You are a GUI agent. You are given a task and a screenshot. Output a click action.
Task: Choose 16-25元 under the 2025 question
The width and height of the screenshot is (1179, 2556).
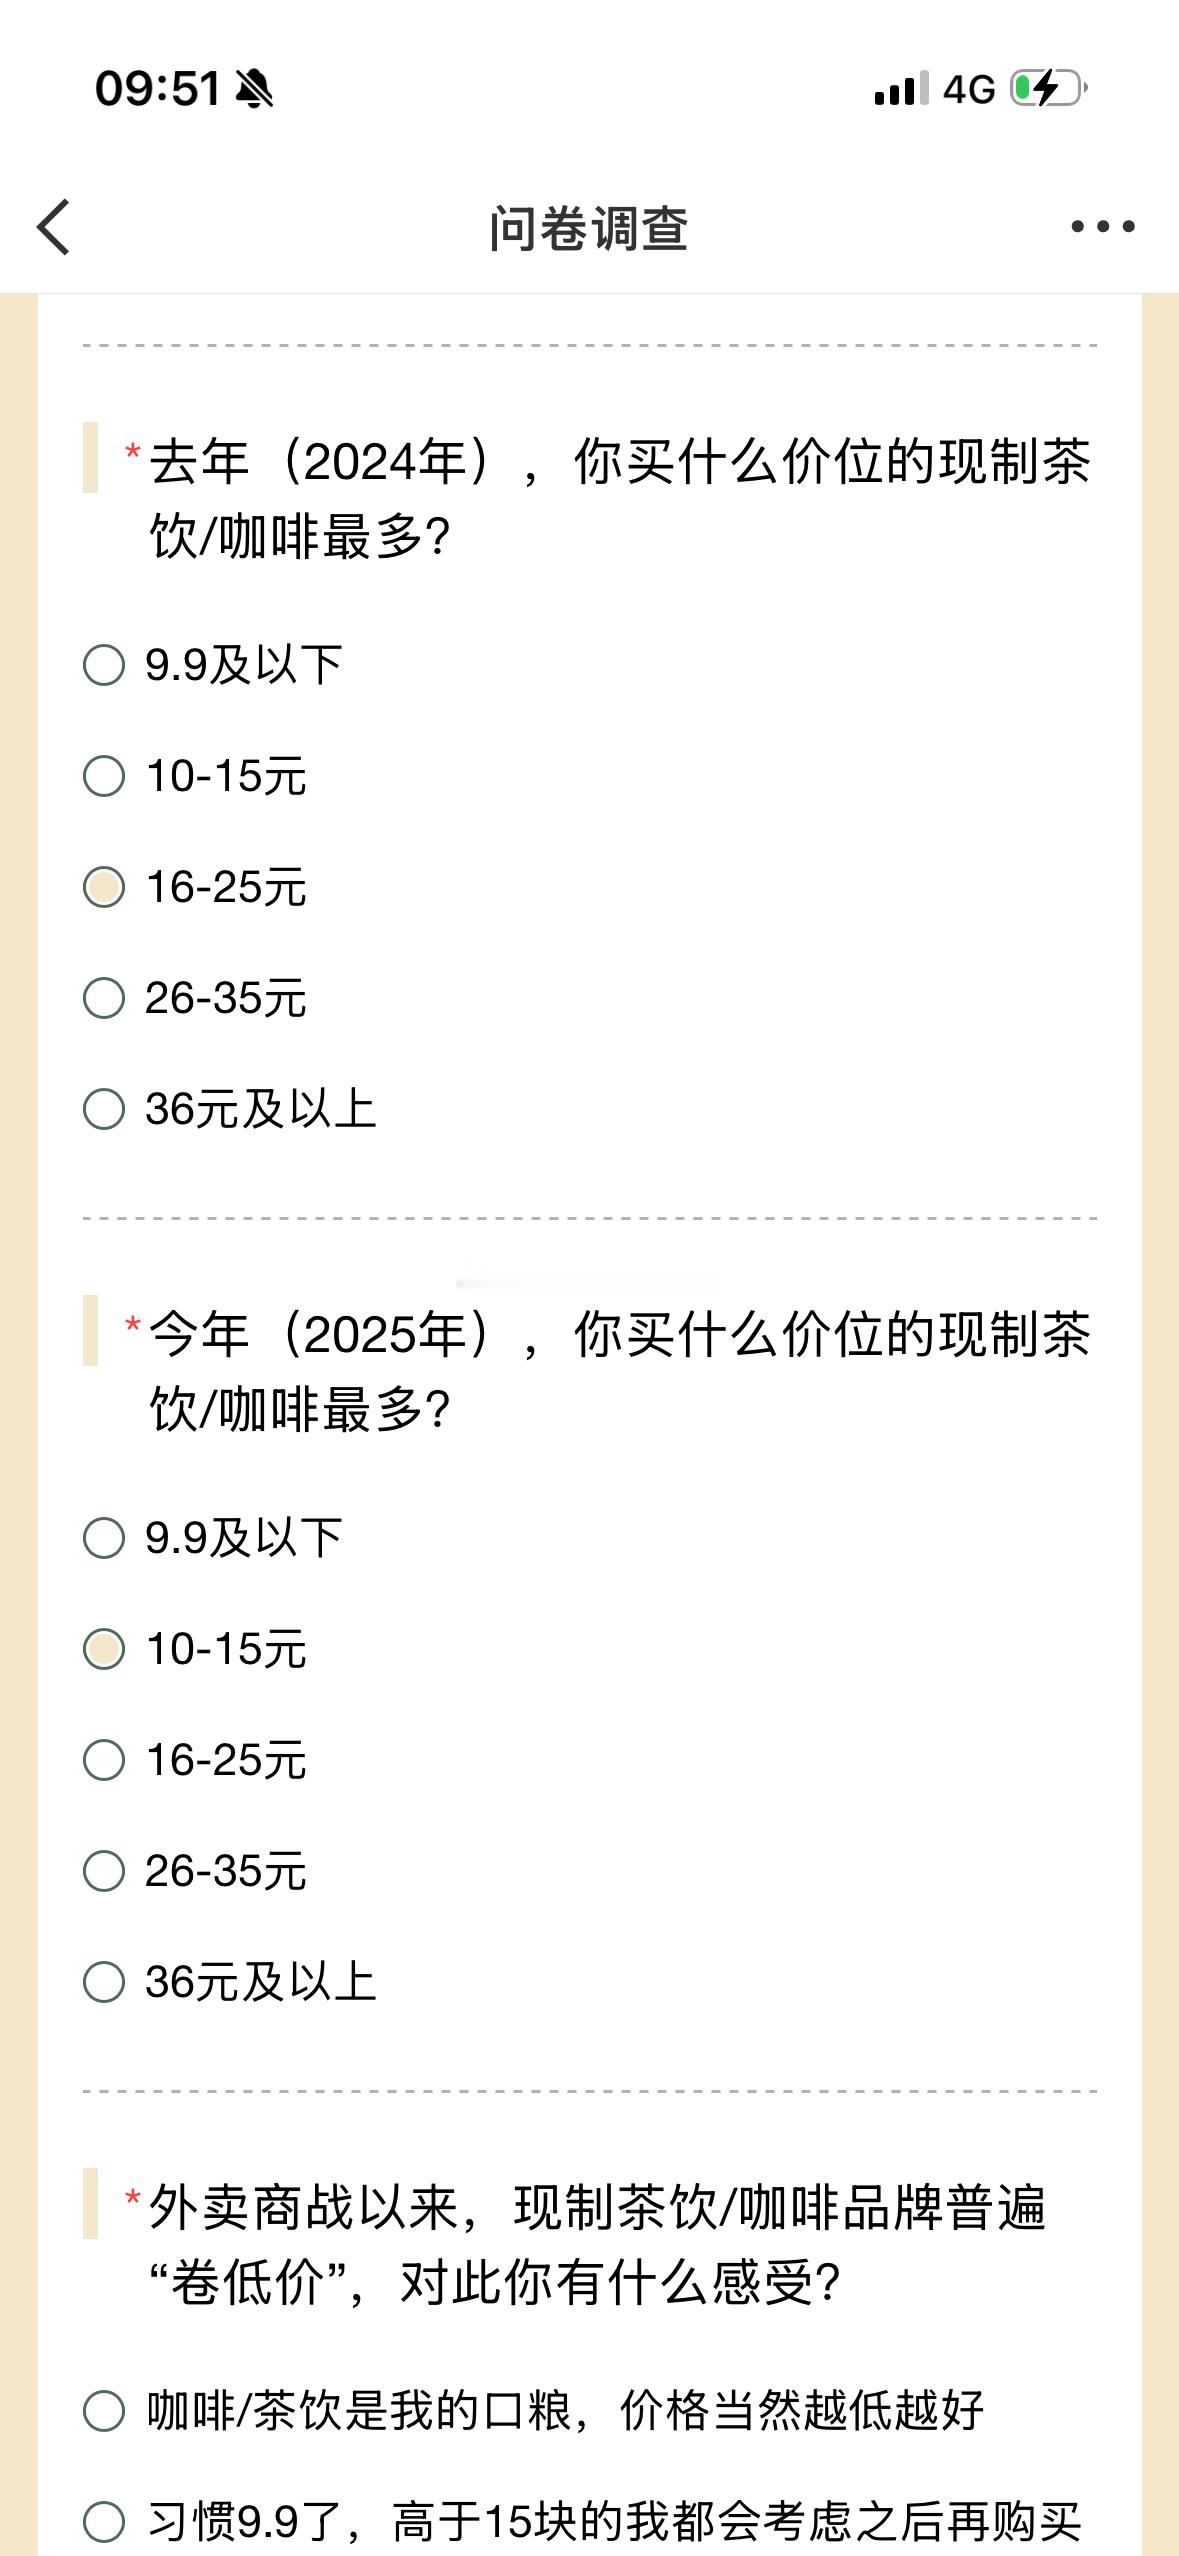point(104,1761)
